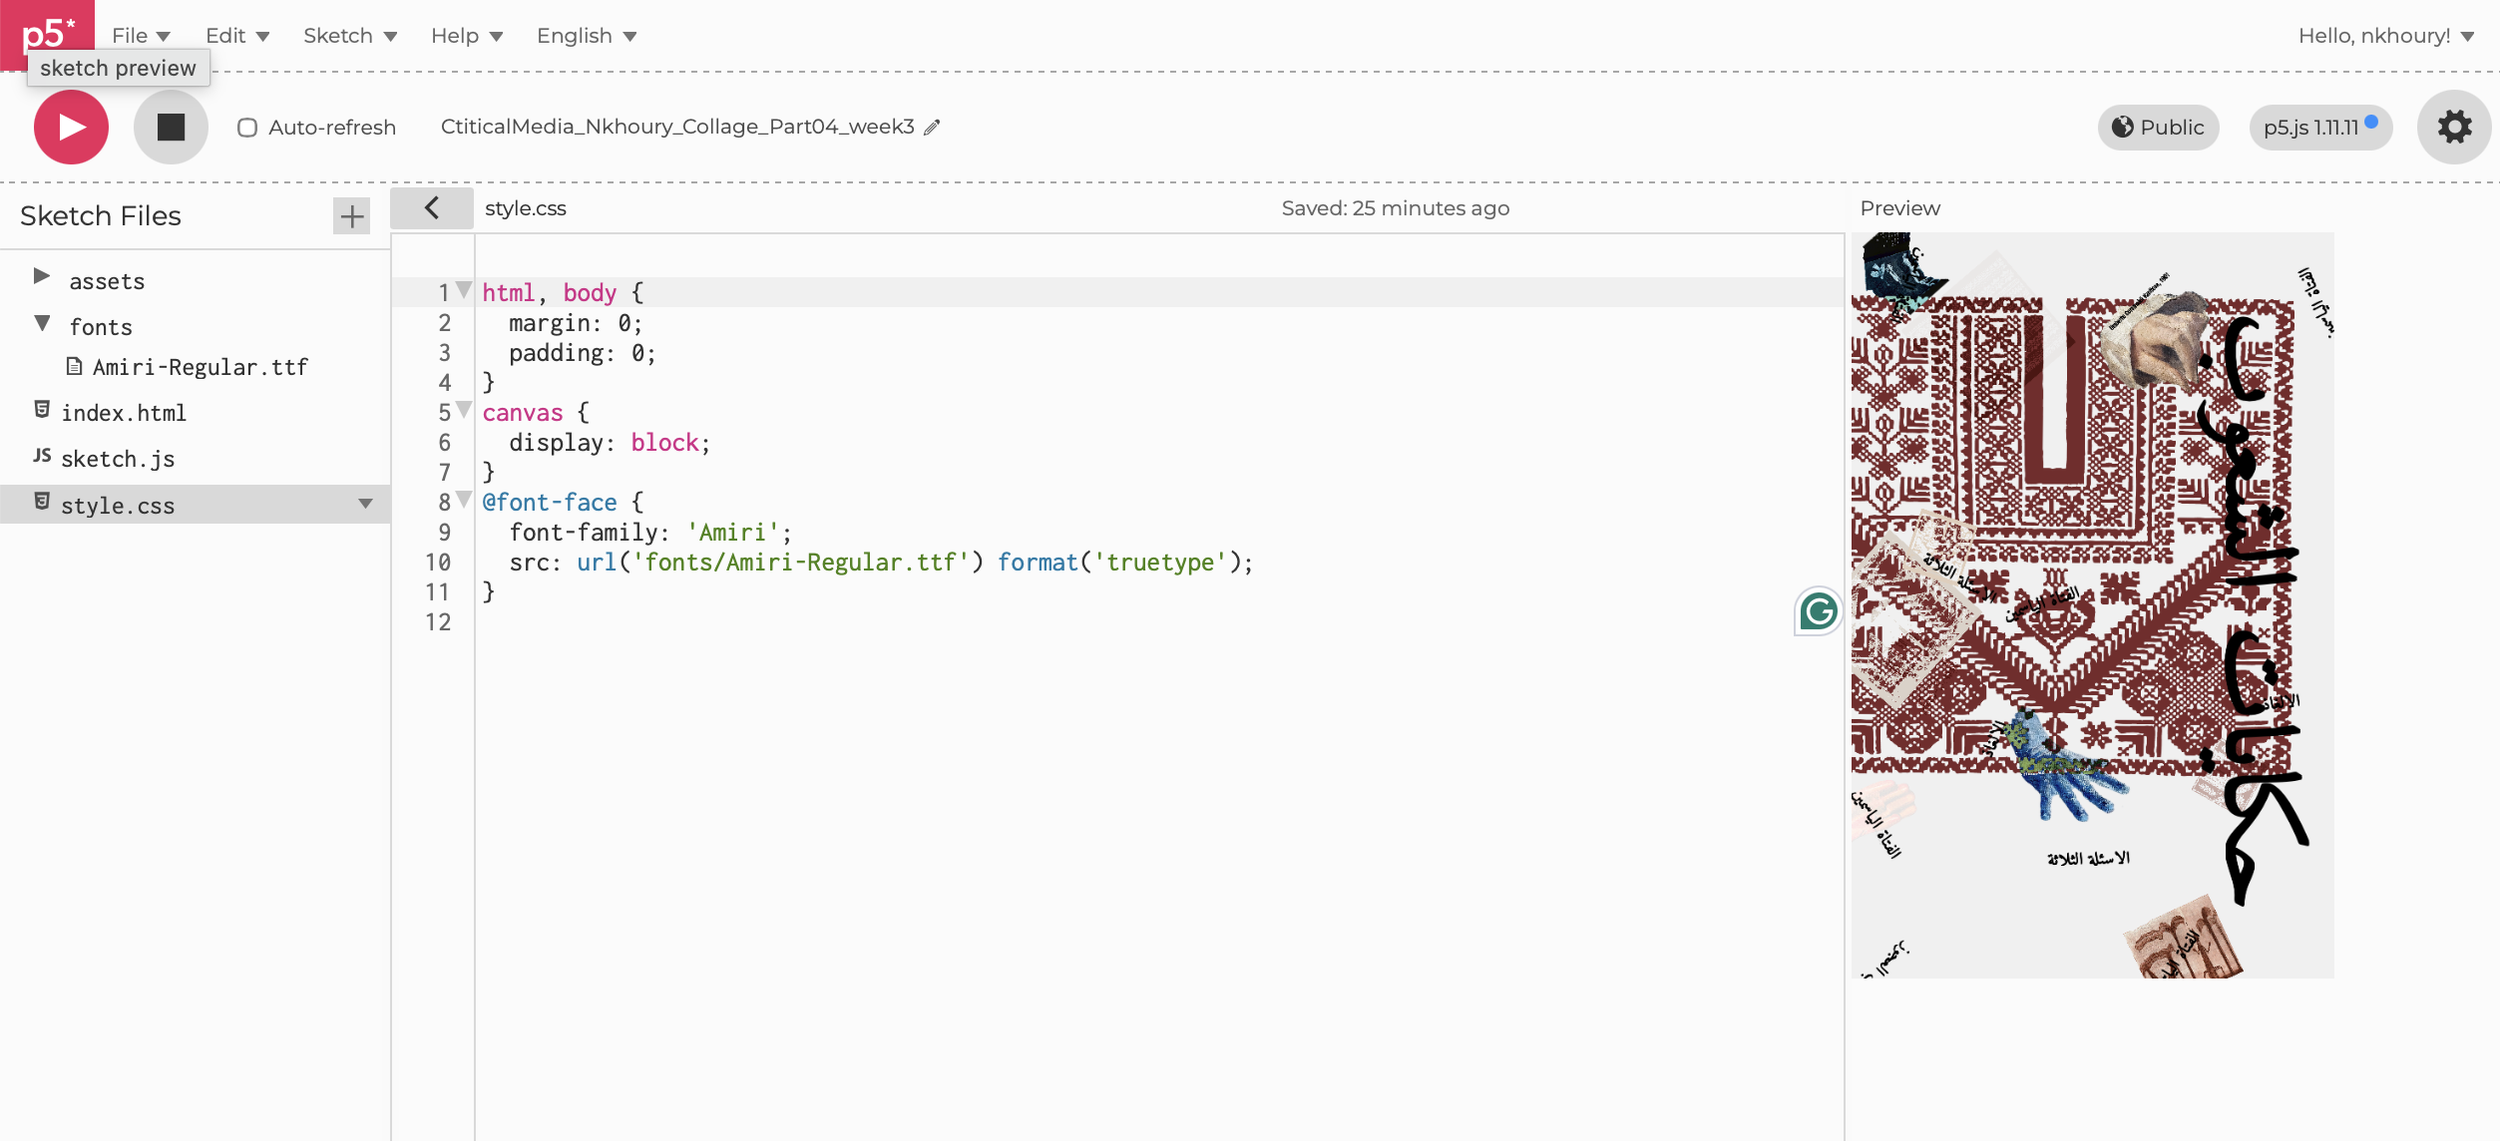Click the index.html file type icon
Screen dimensions: 2500x1141
(x=42, y=409)
